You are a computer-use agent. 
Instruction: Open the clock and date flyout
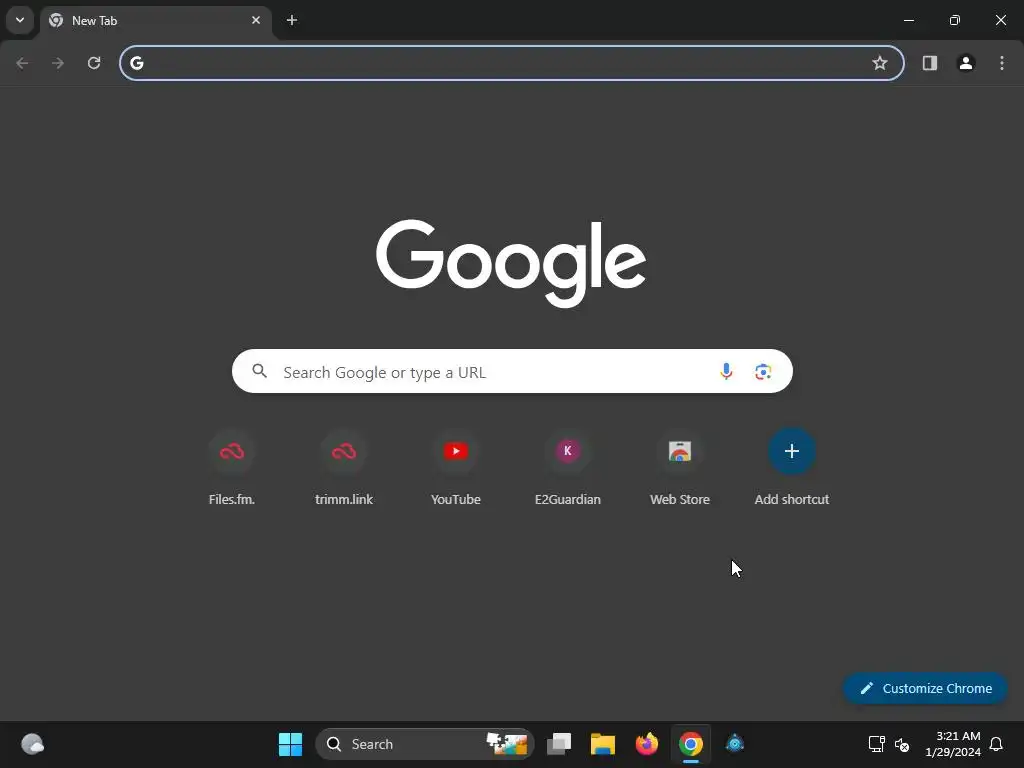953,744
